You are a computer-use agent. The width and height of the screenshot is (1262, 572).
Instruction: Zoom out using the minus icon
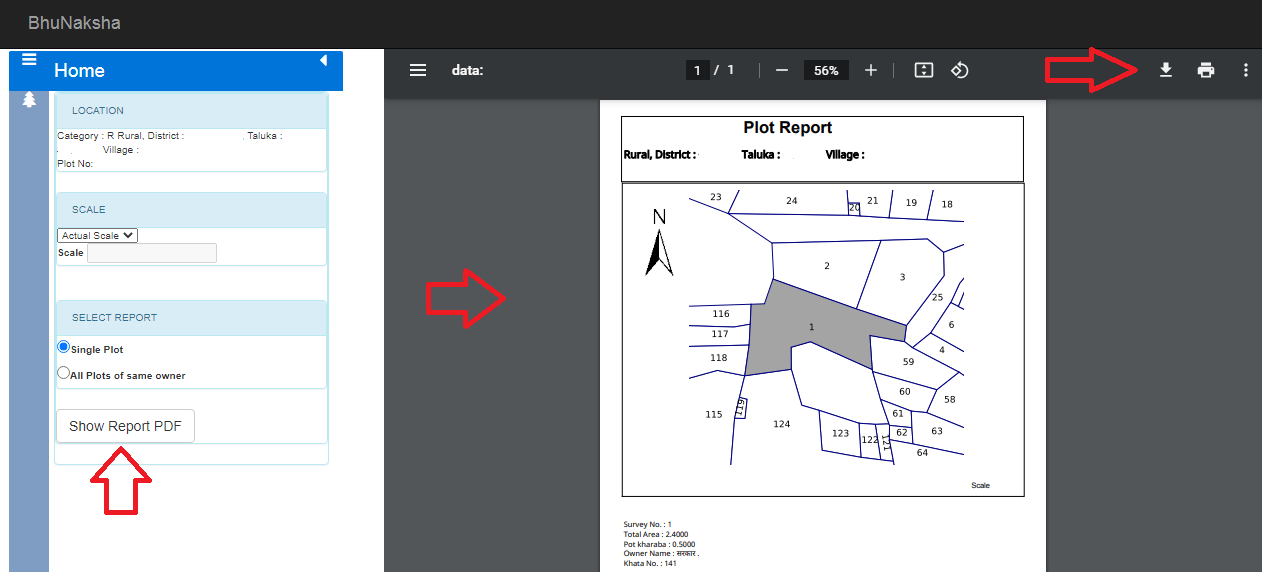(x=782, y=70)
